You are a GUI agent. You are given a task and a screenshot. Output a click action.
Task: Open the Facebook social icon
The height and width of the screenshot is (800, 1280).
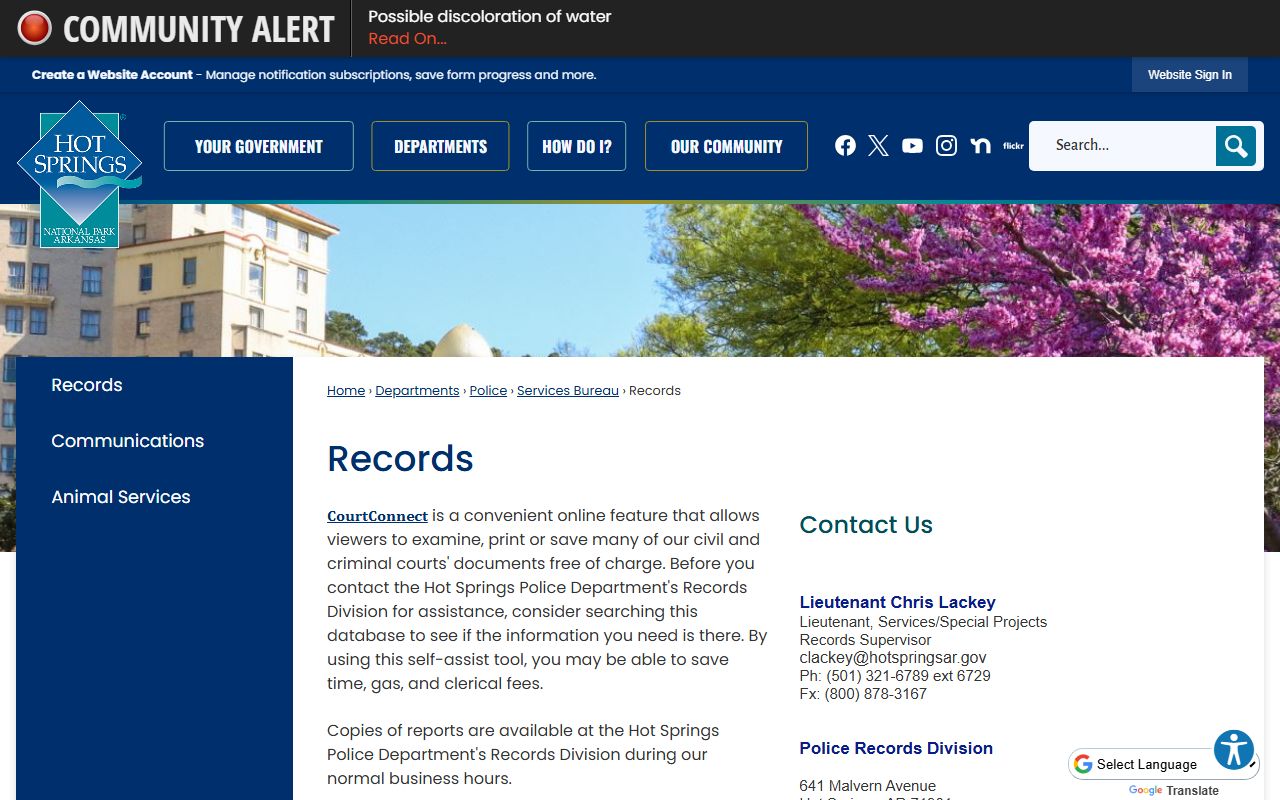(845, 146)
